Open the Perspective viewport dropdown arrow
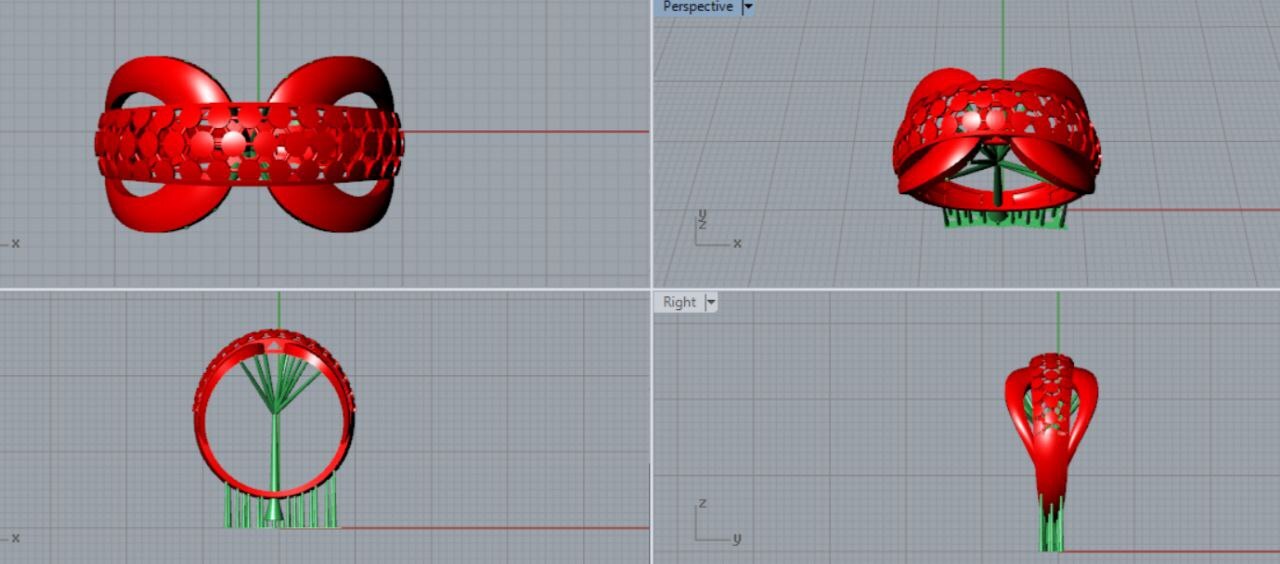Viewport: 1280px width, 564px height. 748,7
